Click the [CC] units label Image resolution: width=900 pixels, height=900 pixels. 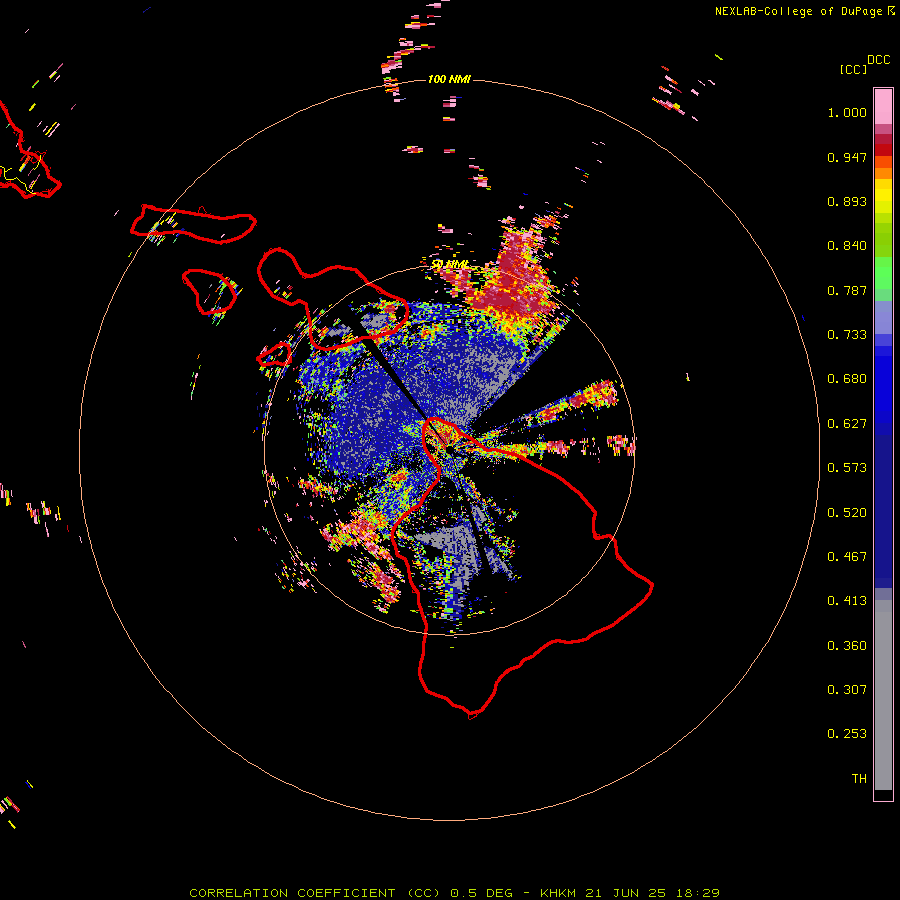[x=853, y=69]
